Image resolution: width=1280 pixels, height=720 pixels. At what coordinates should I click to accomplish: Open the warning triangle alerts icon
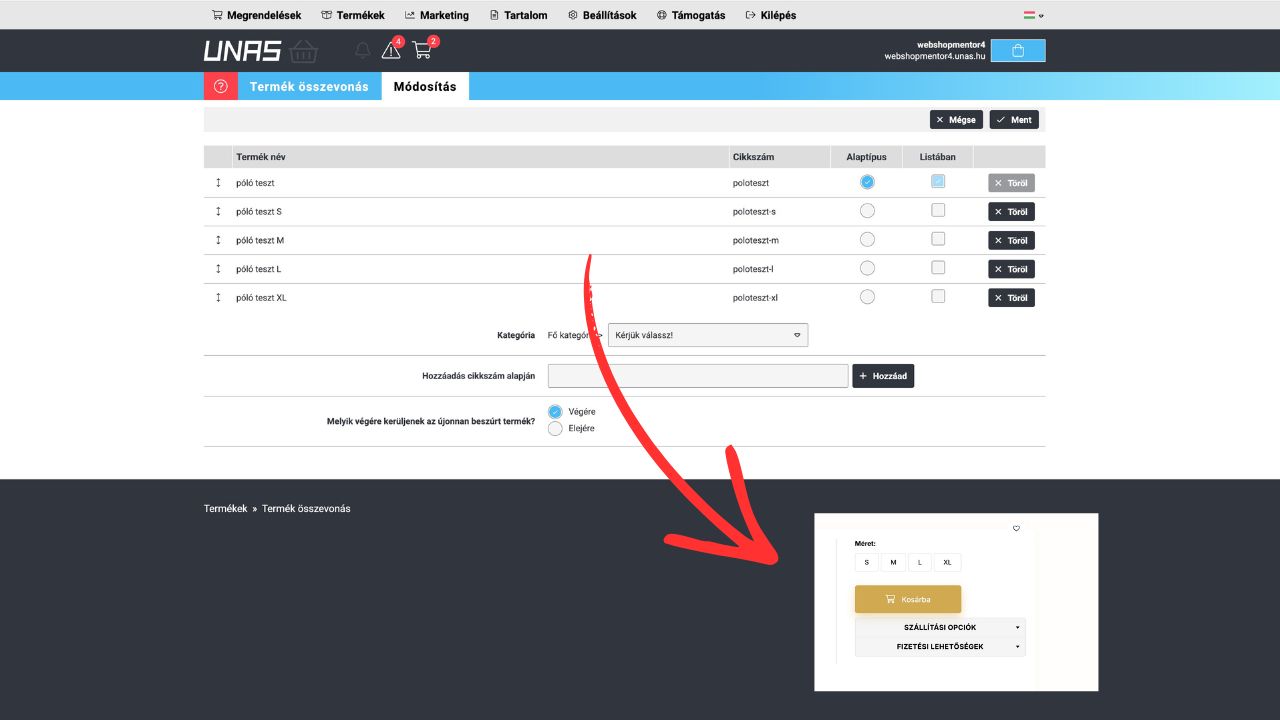tap(391, 50)
